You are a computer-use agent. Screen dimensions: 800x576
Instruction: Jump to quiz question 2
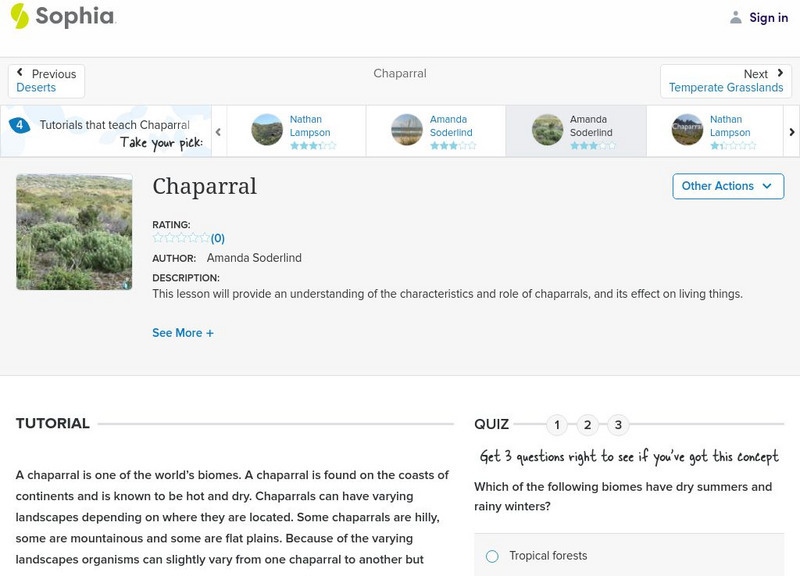[x=588, y=425]
